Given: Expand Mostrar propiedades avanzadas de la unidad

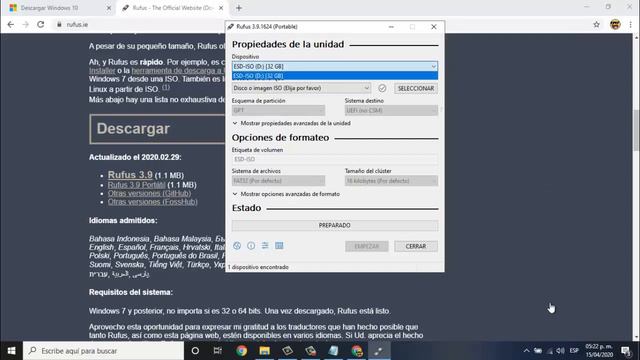Looking at the screenshot, I should [x=291, y=123].
